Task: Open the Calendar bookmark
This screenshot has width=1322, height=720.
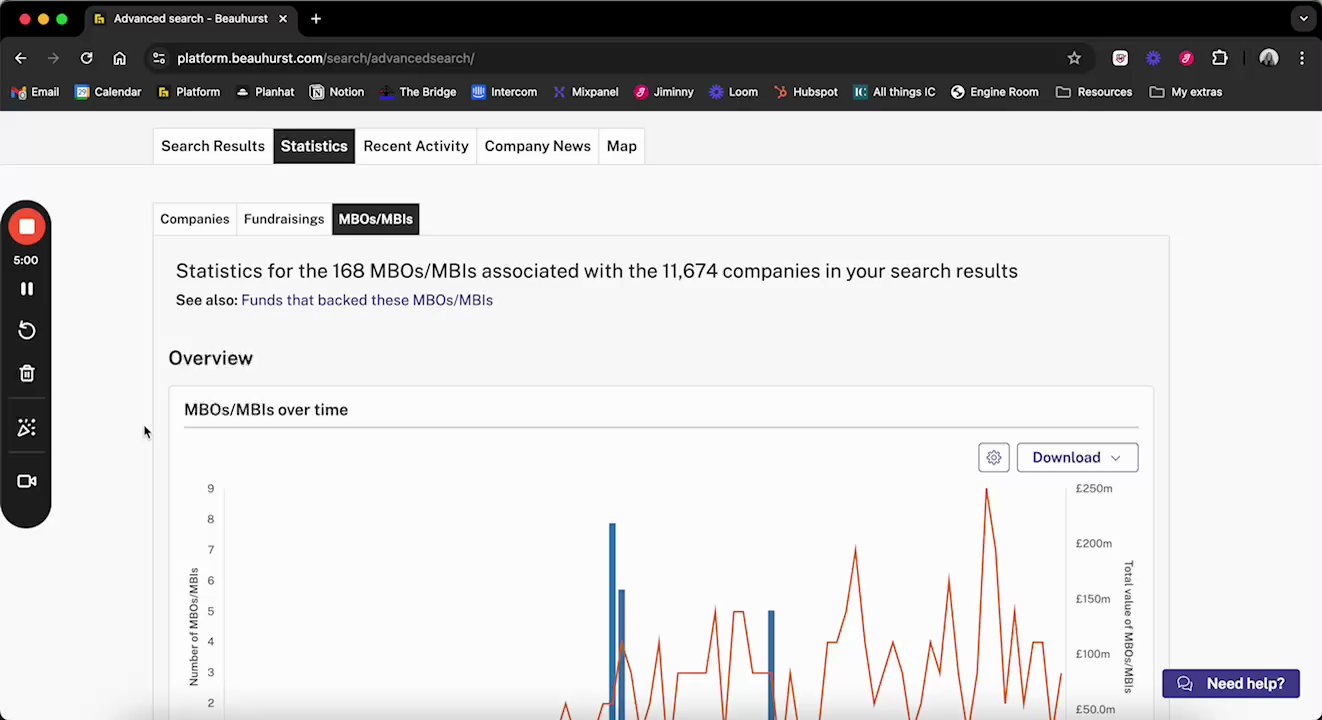Action: [108, 92]
